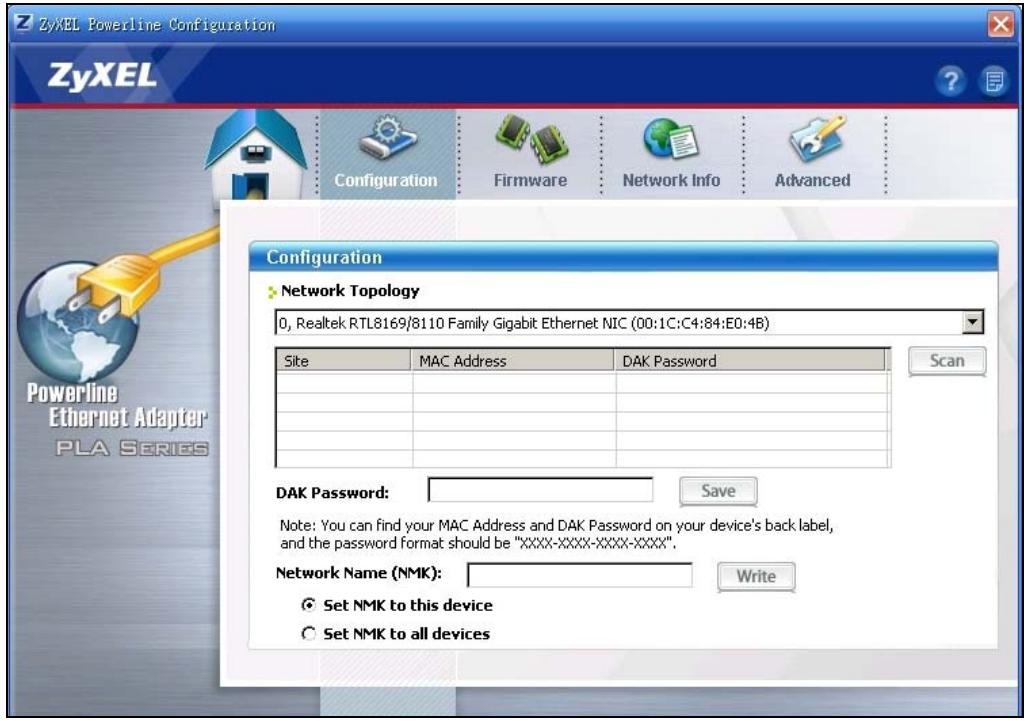1026x721 pixels.
Task: Switch to the Firmware tab label
Action: [x=531, y=180]
